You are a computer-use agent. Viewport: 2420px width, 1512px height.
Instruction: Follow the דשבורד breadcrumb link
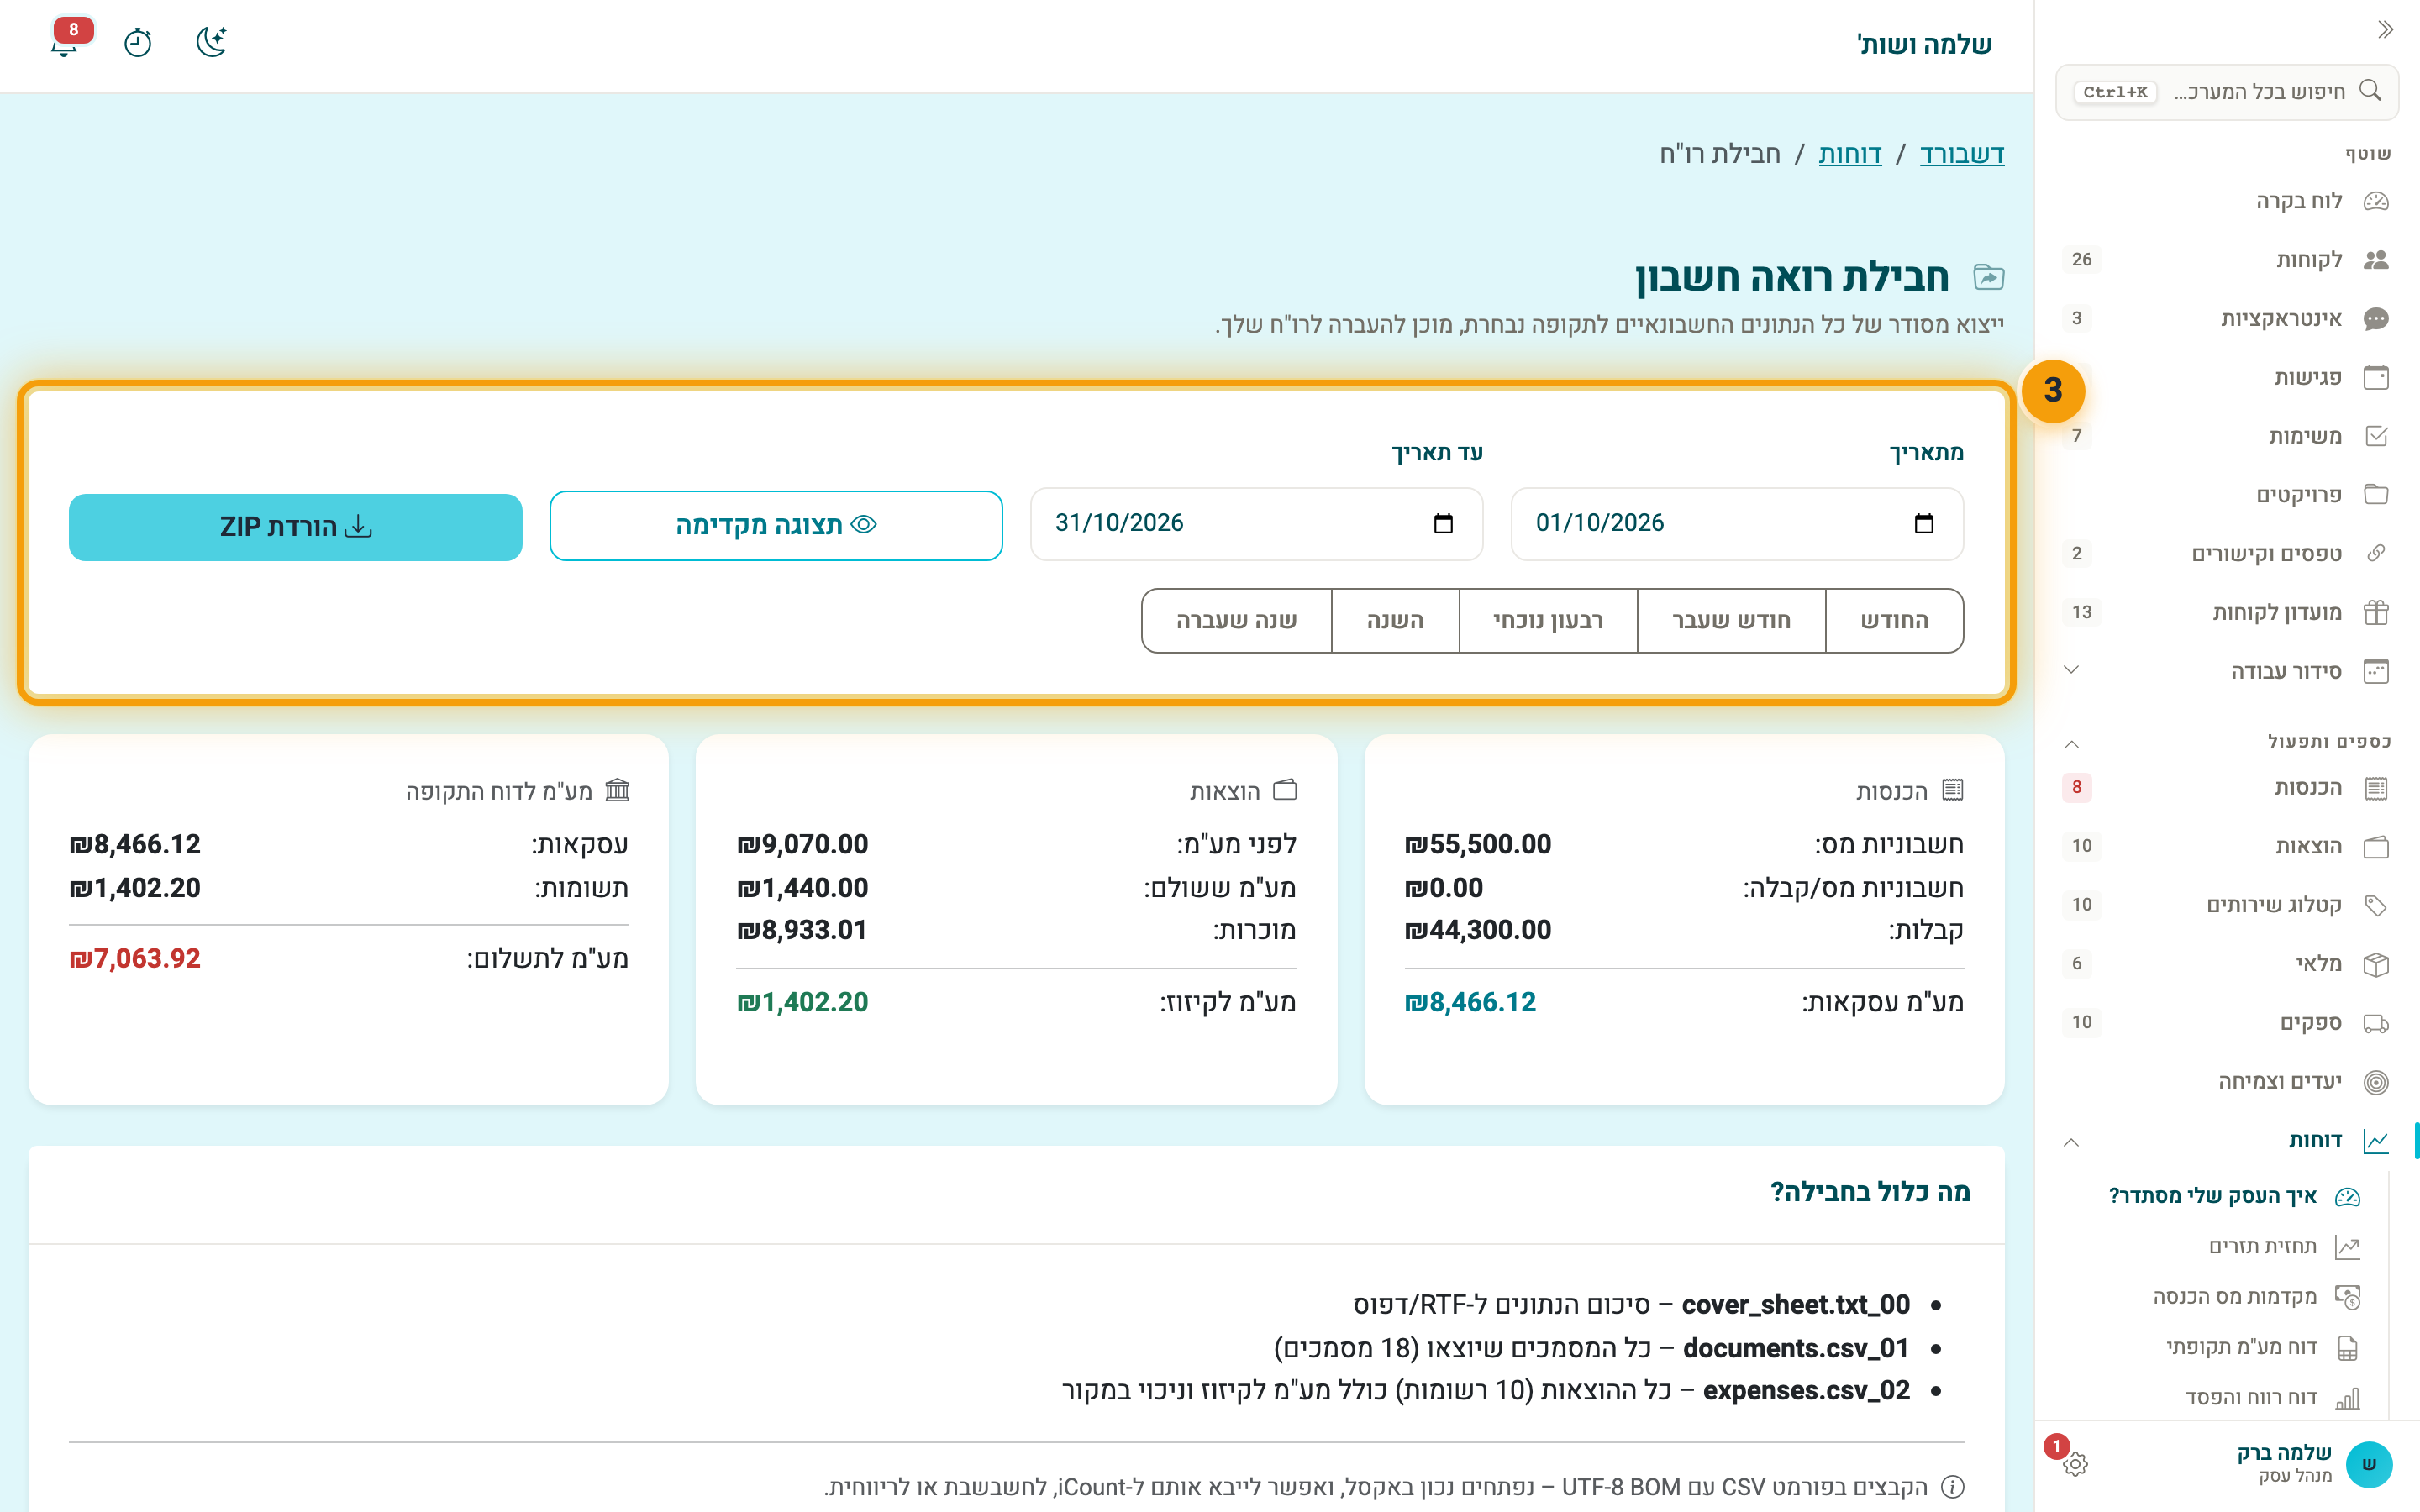tap(1962, 154)
